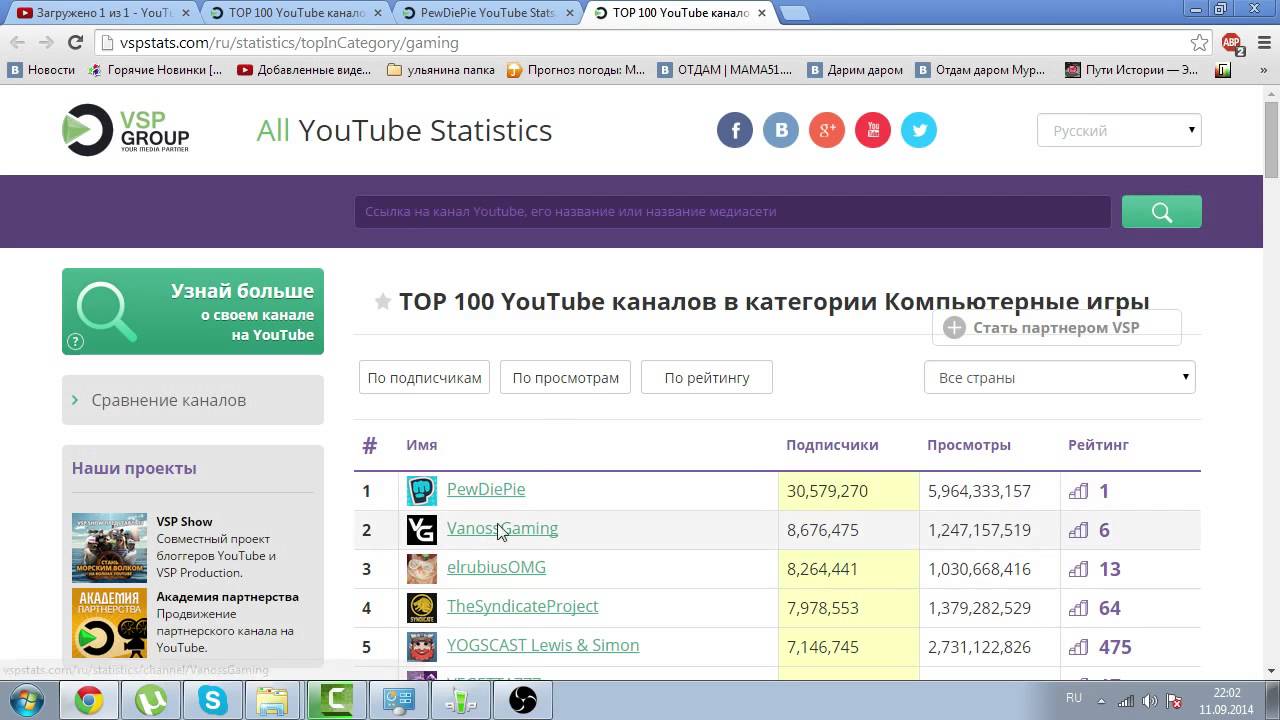Image resolution: width=1280 pixels, height=720 pixels.
Task: Open the Twitter social icon
Action: [x=919, y=130]
